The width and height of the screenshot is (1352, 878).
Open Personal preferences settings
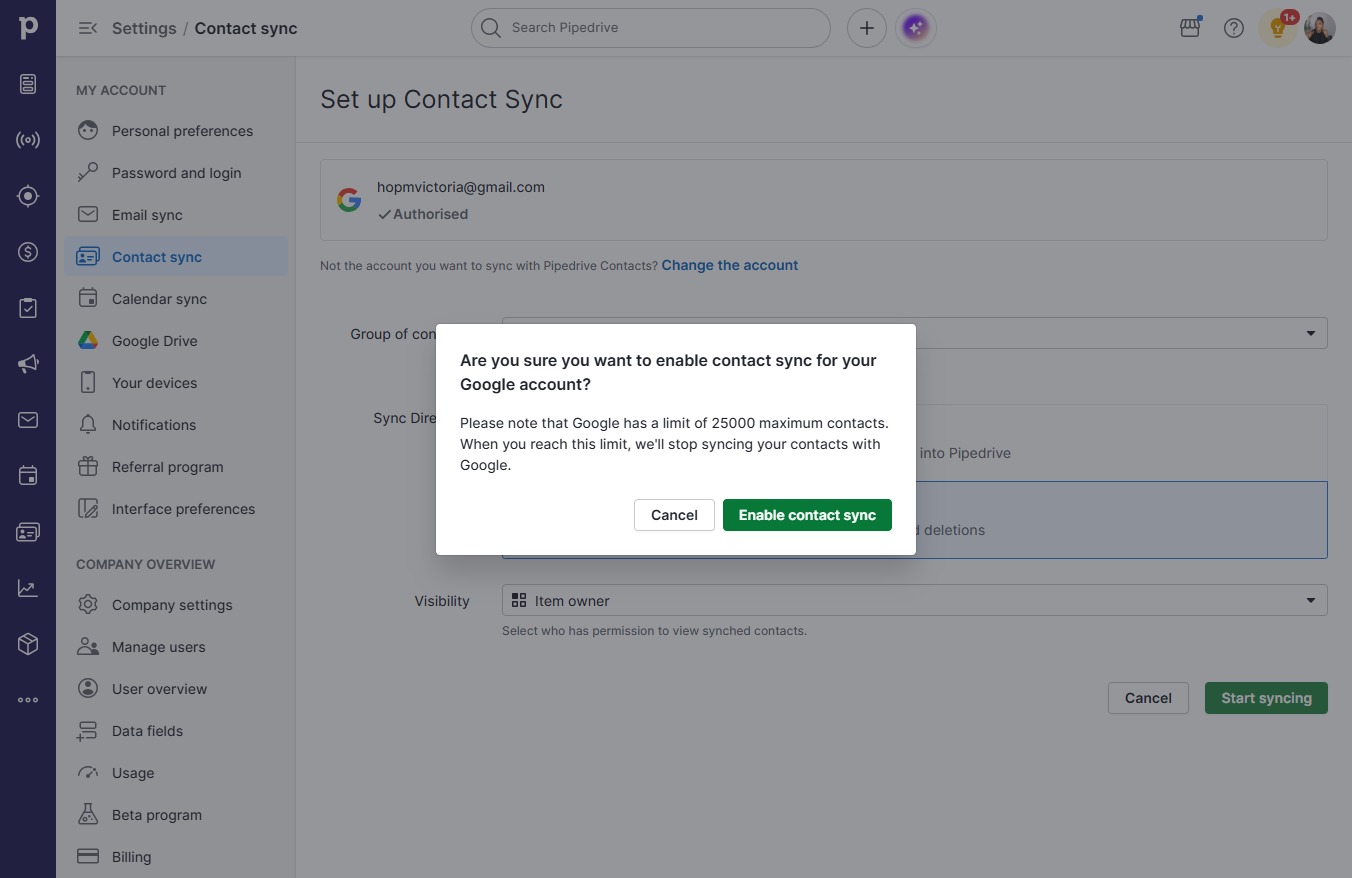176,131
